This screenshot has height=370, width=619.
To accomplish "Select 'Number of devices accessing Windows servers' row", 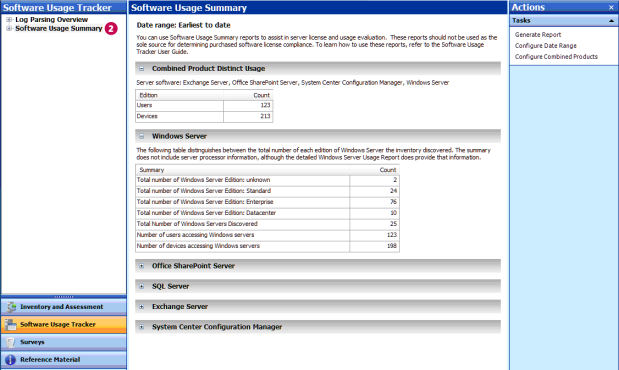I will 267,246.
